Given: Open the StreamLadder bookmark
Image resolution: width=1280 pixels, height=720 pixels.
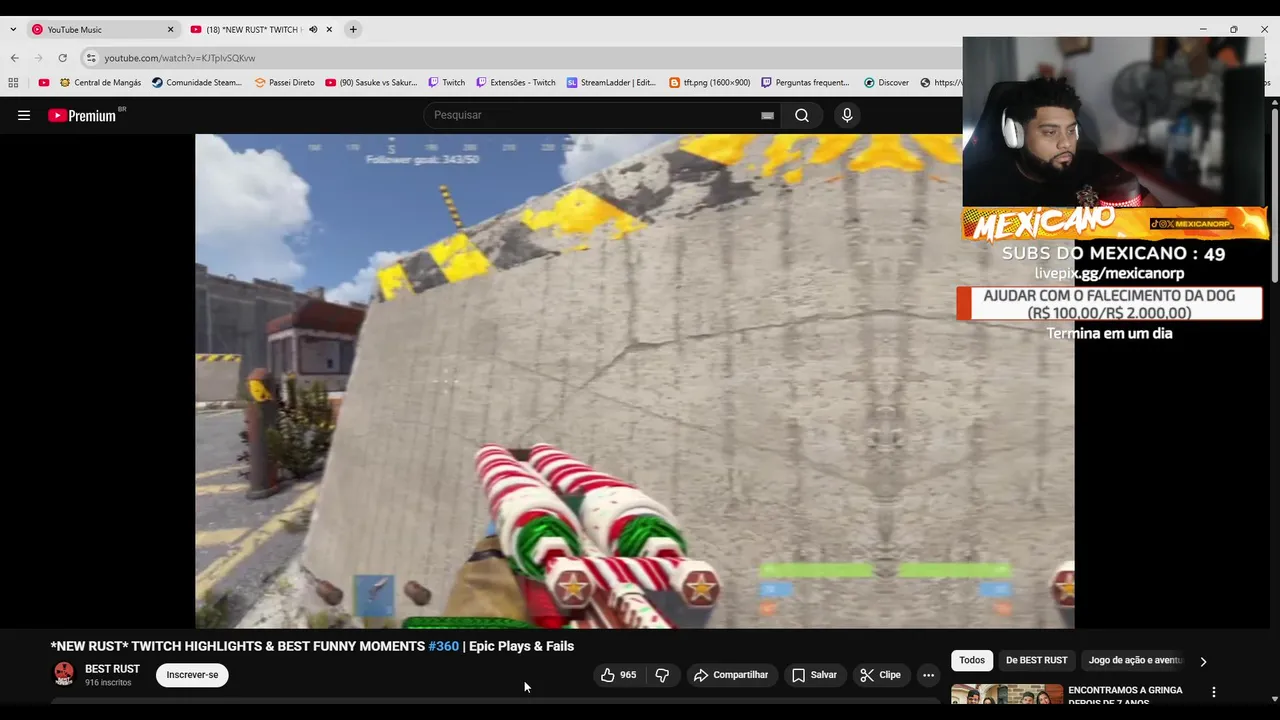Looking at the screenshot, I should 611,83.
